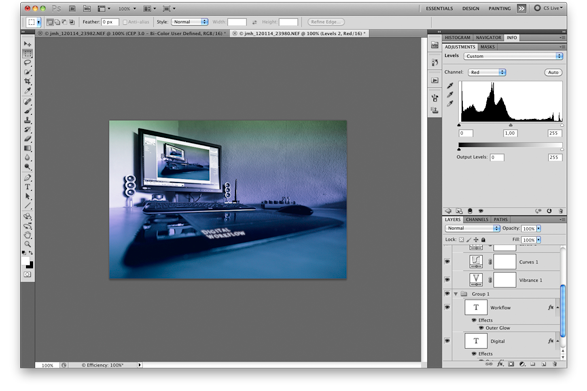This screenshot has height=391, width=587.
Task: Click the Feather input field
Action: 110,22
